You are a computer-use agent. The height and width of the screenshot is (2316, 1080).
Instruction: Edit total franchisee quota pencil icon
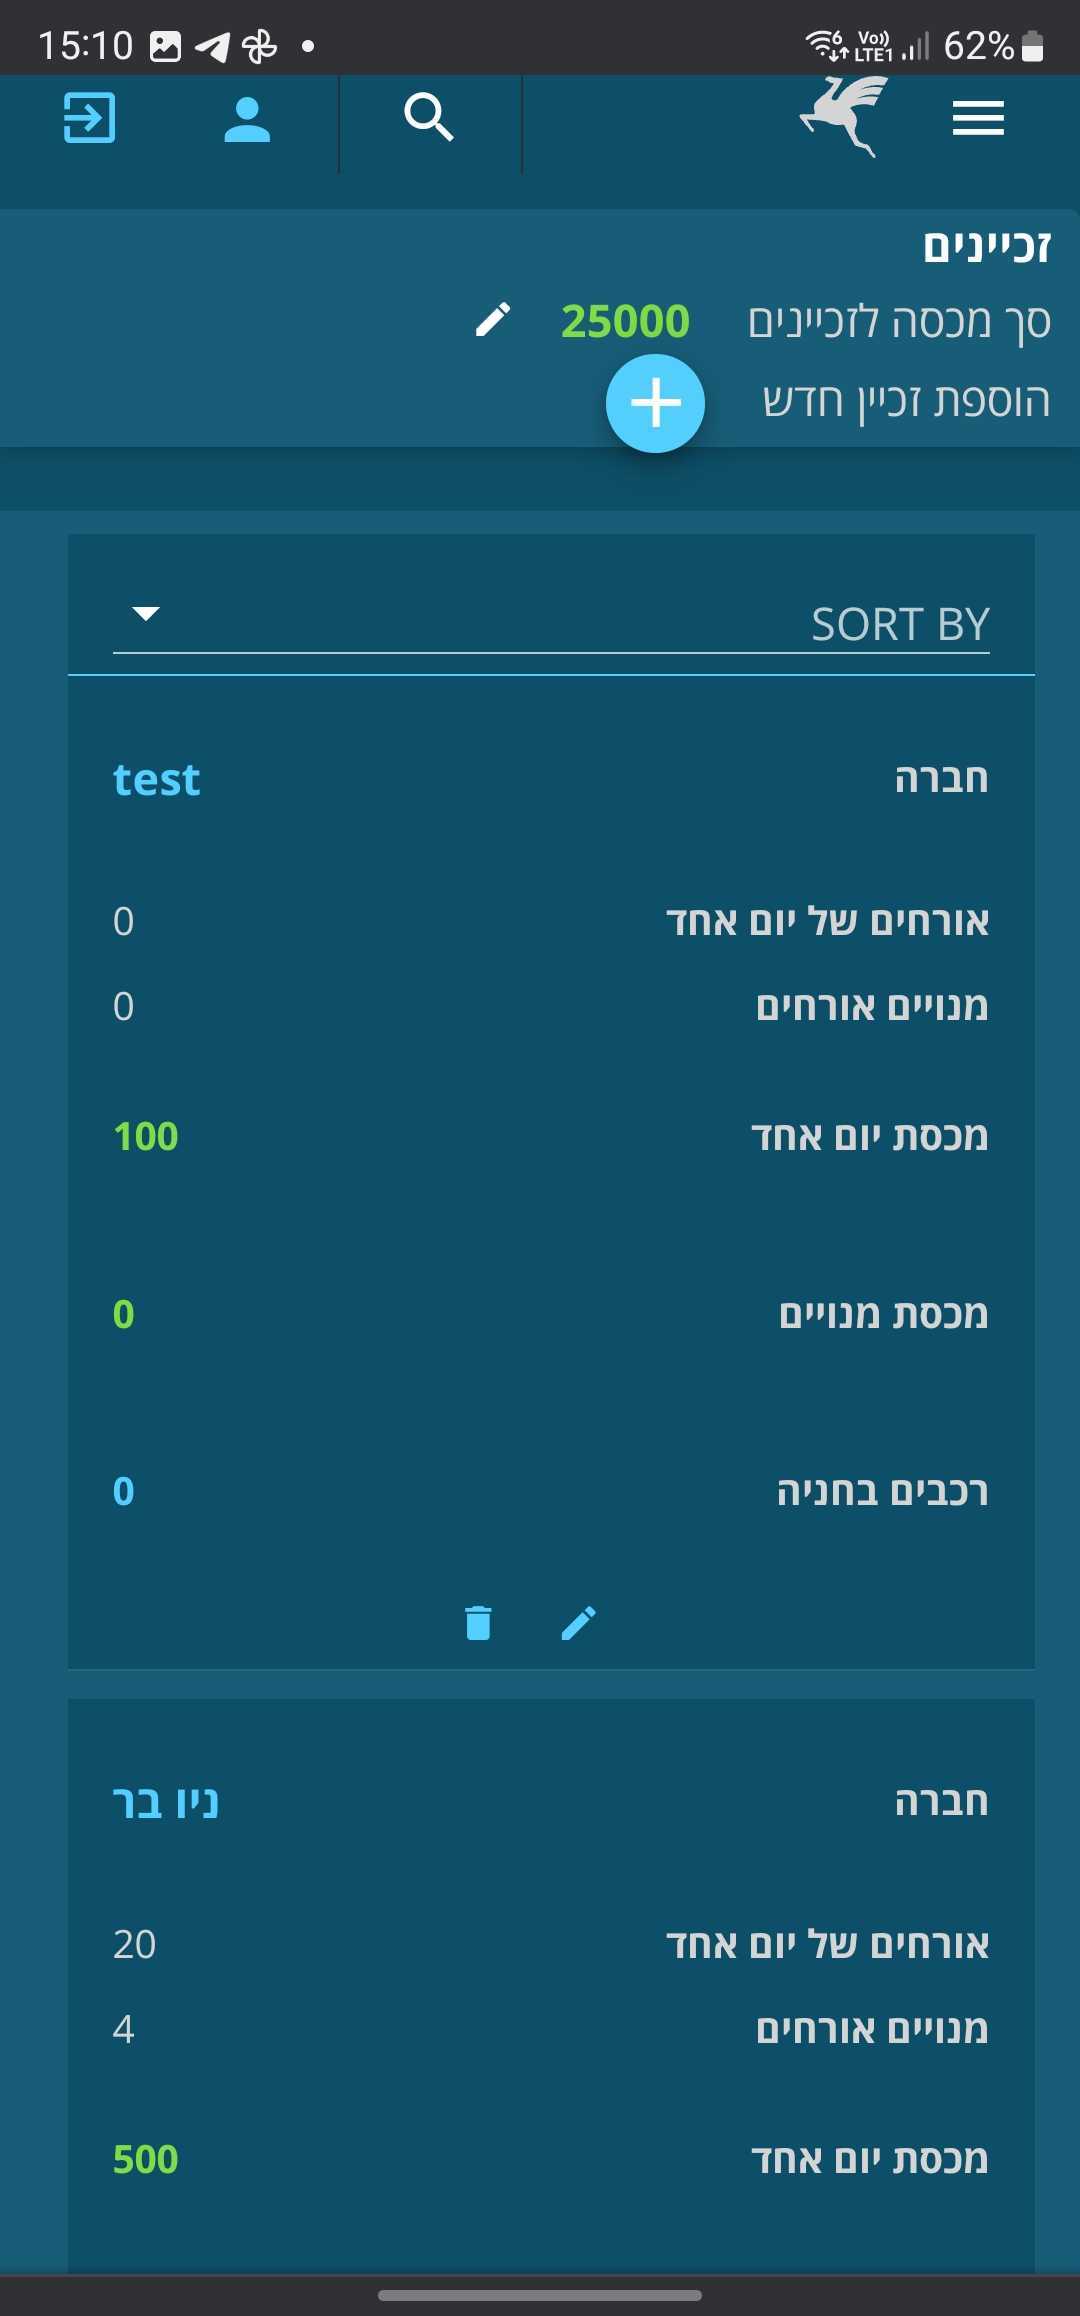[493, 320]
